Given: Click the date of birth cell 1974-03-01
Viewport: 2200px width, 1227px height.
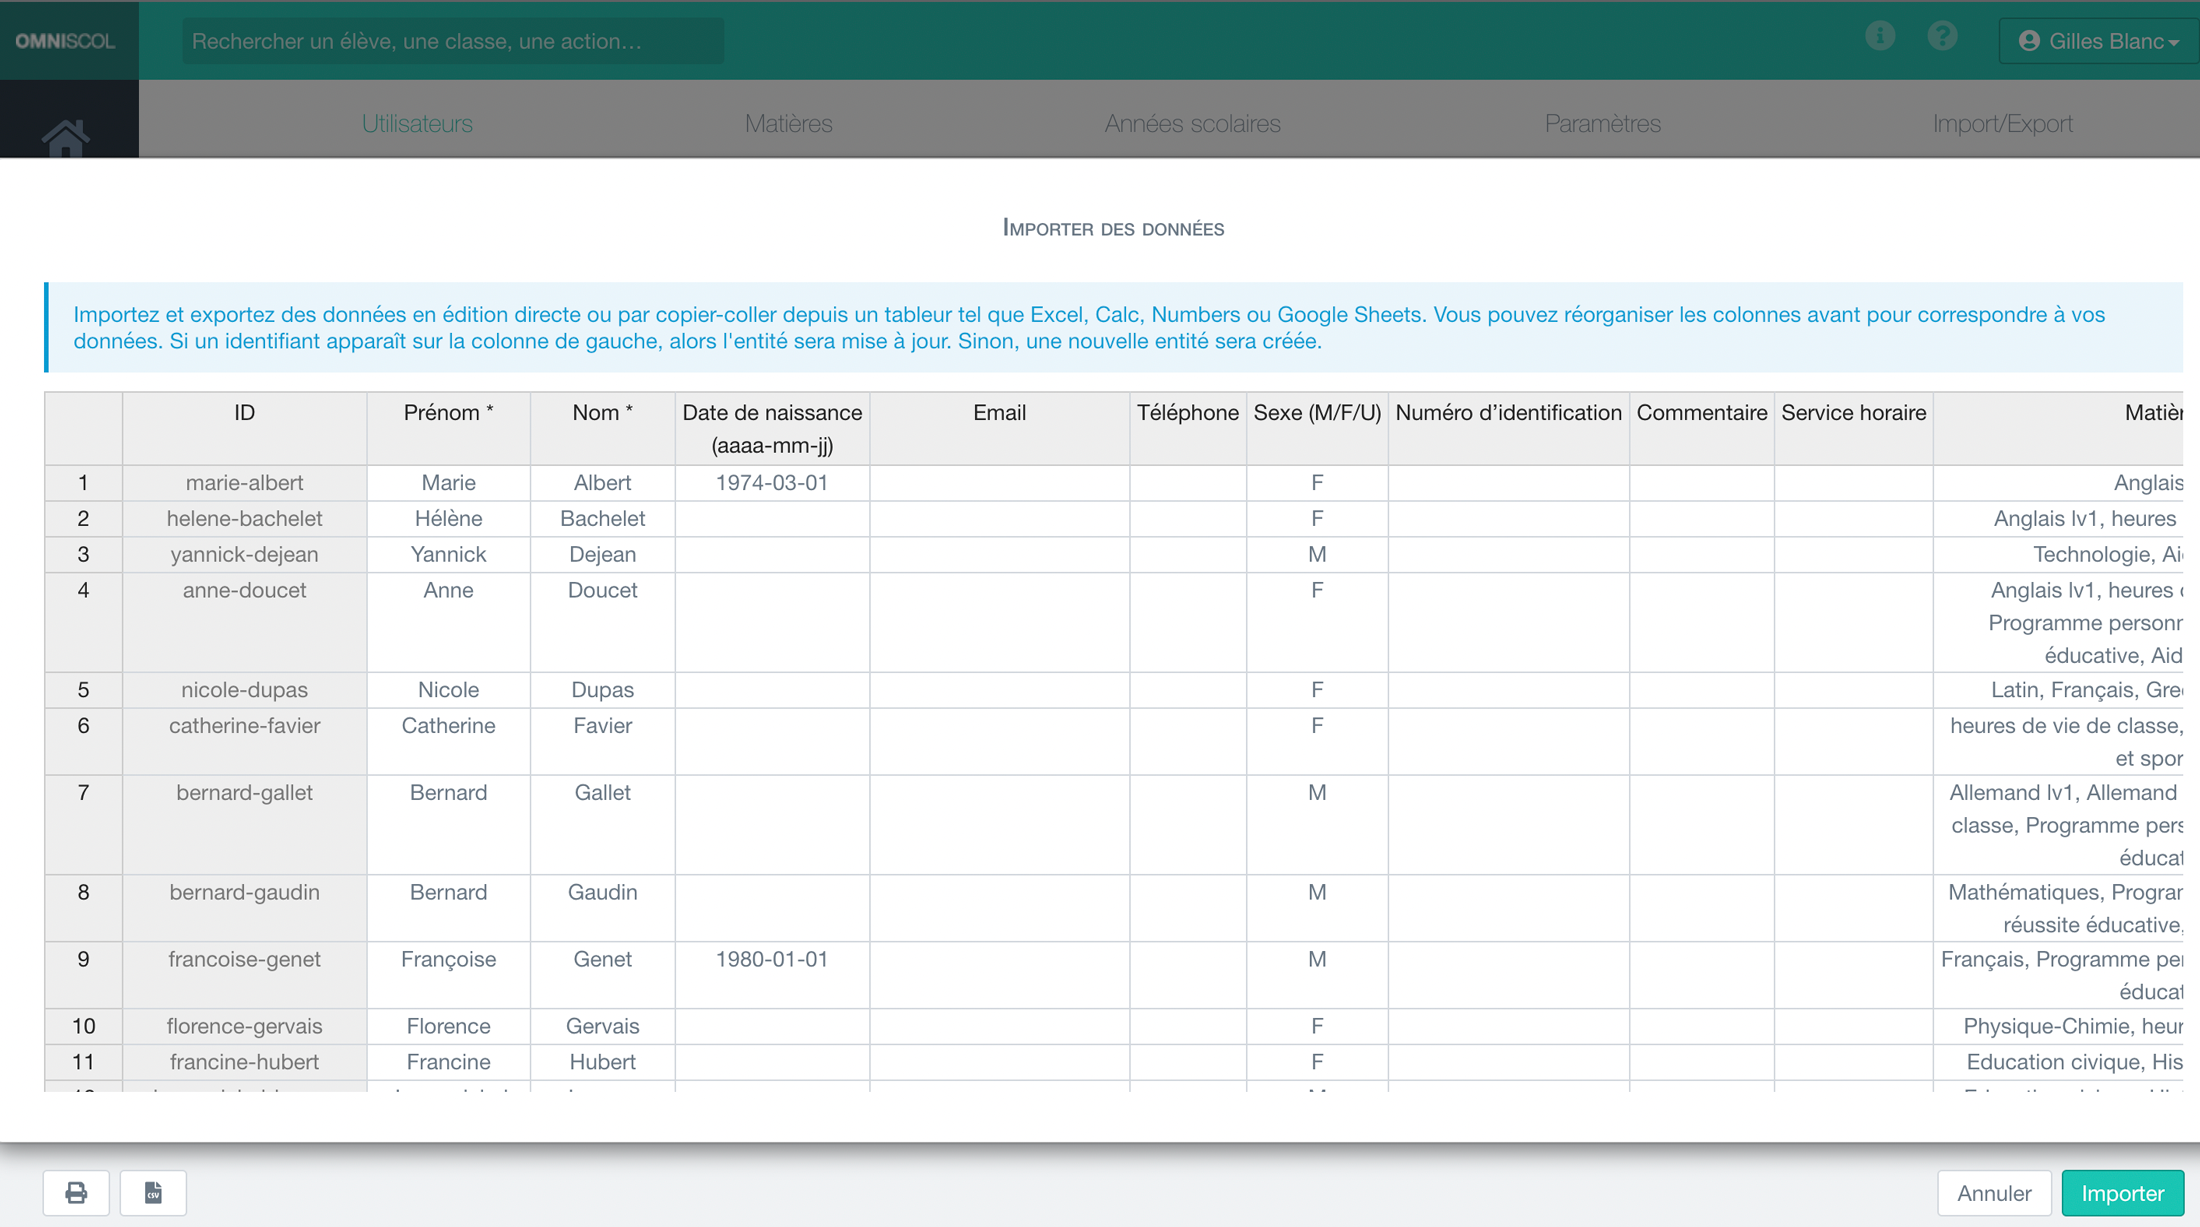Looking at the screenshot, I should tap(772, 483).
